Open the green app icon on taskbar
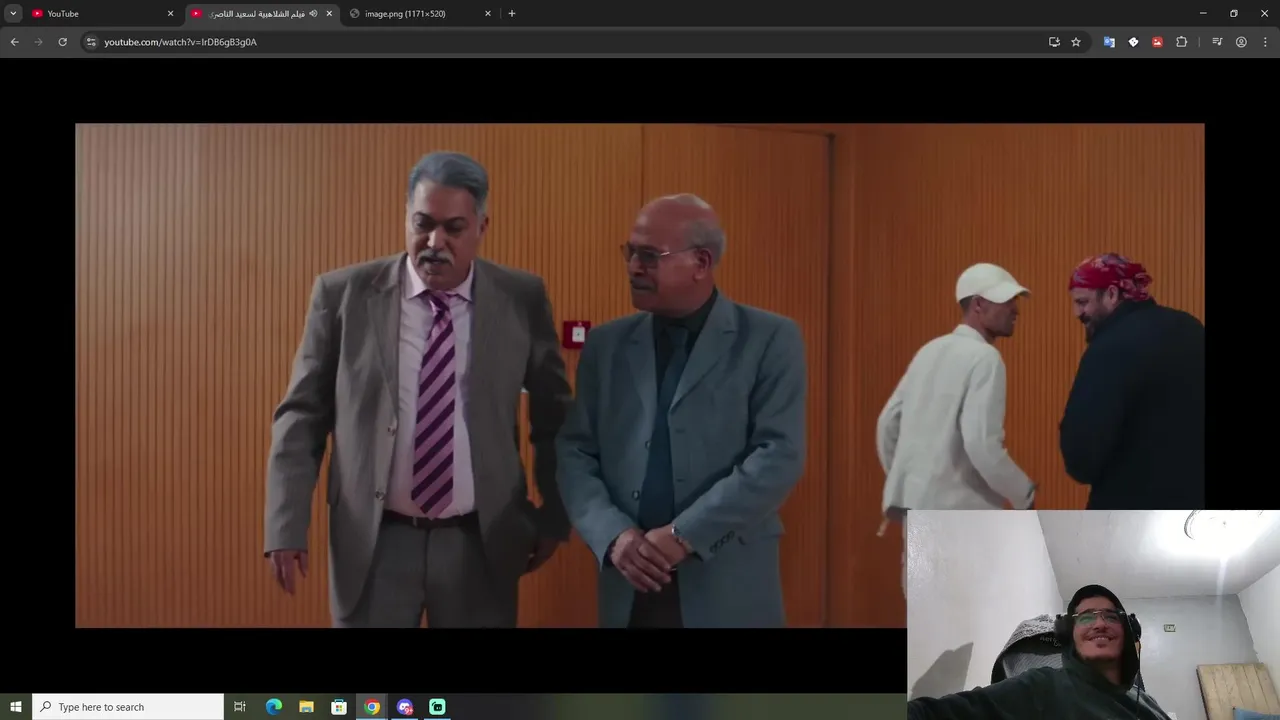 point(437,707)
